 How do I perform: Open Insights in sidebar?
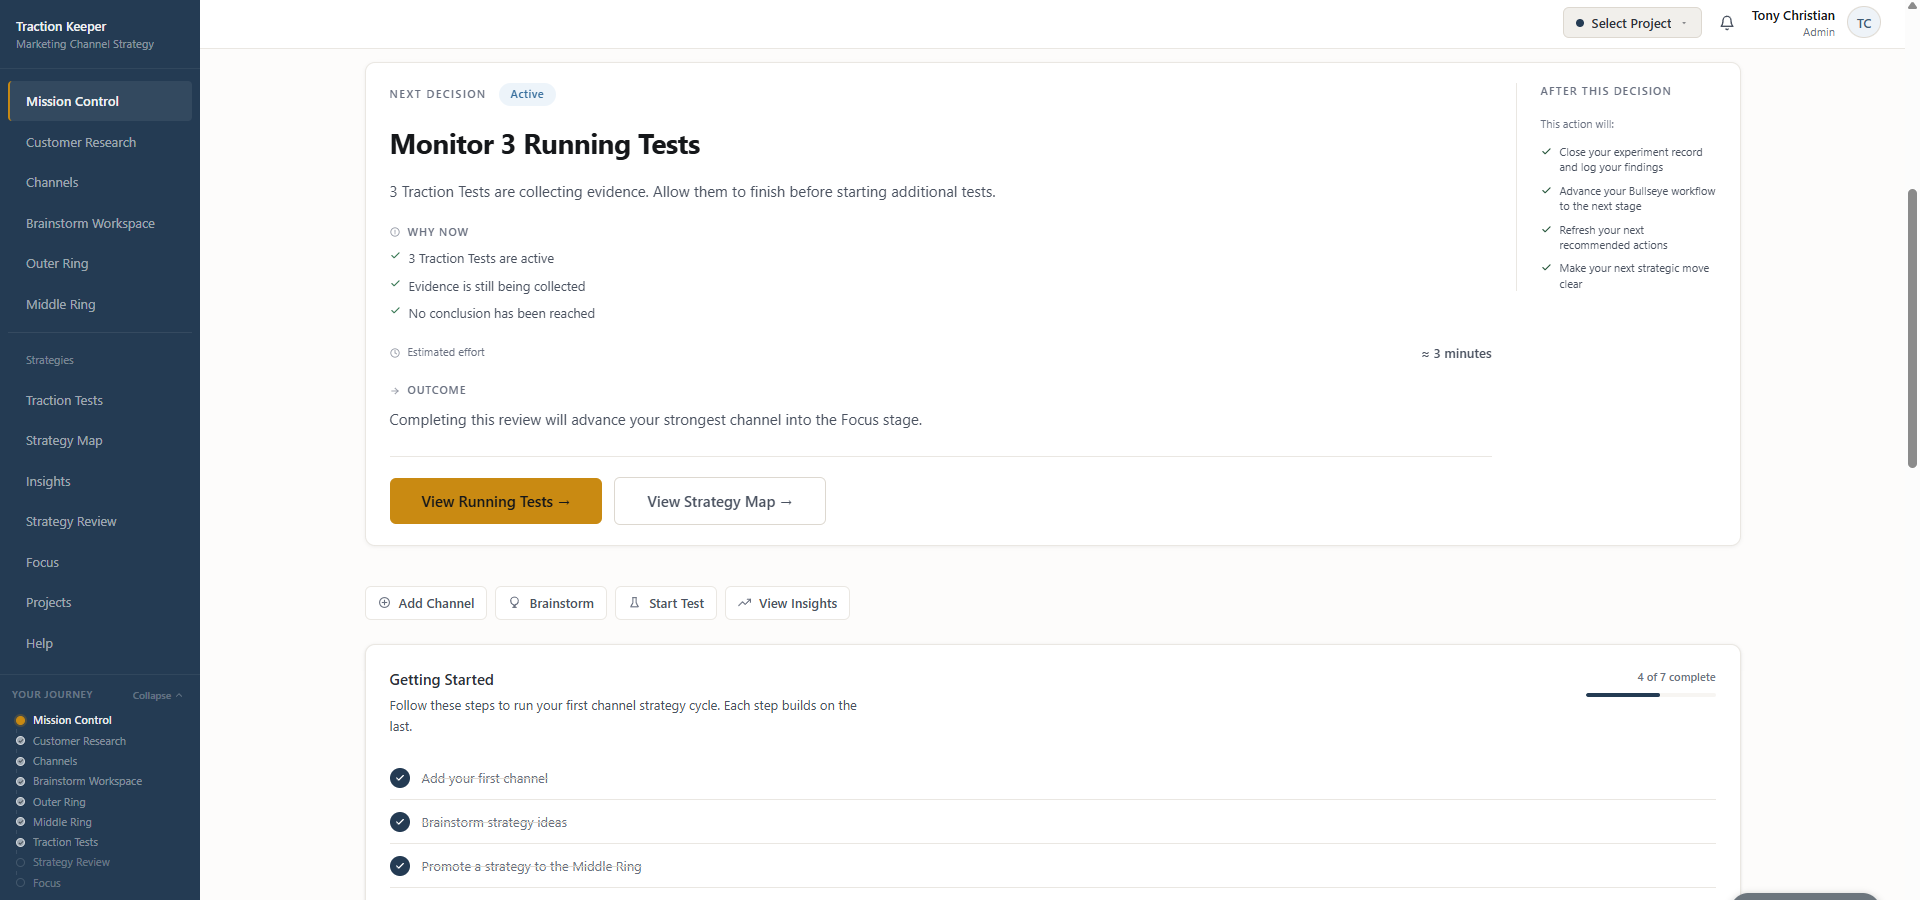pyautogui.click(x=100, y=481)
